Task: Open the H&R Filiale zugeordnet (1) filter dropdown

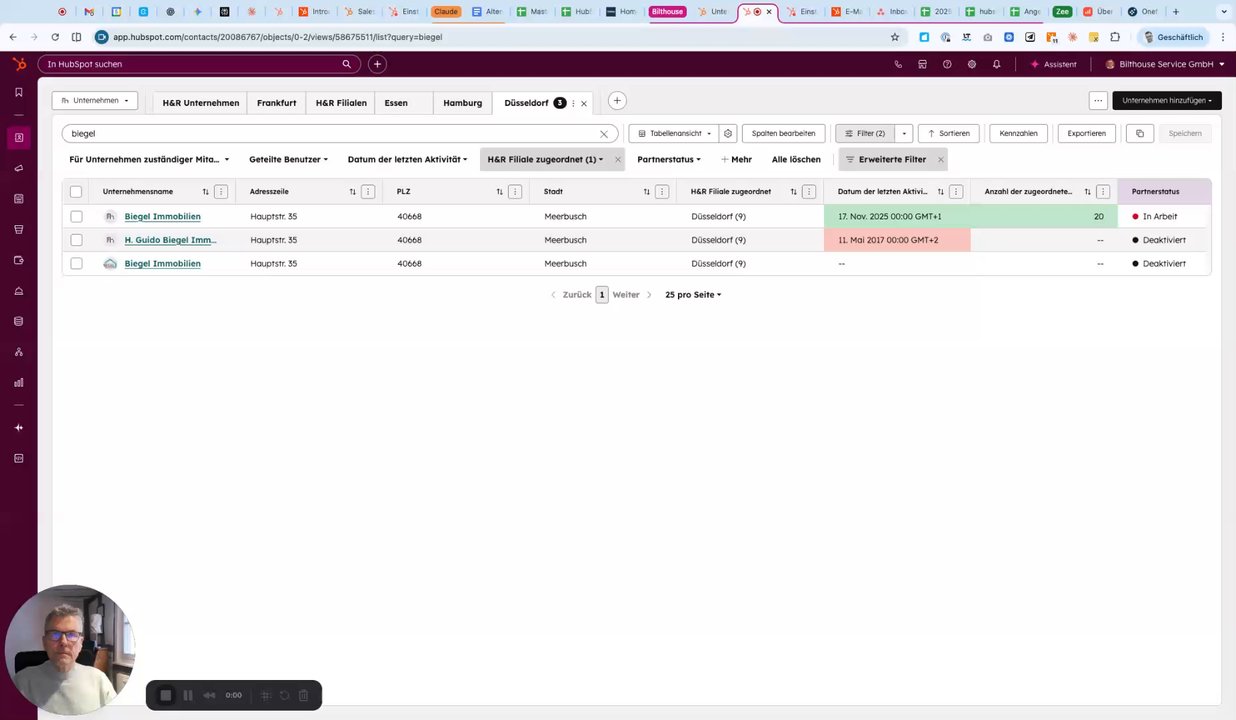Action: [x=545, y=159]
